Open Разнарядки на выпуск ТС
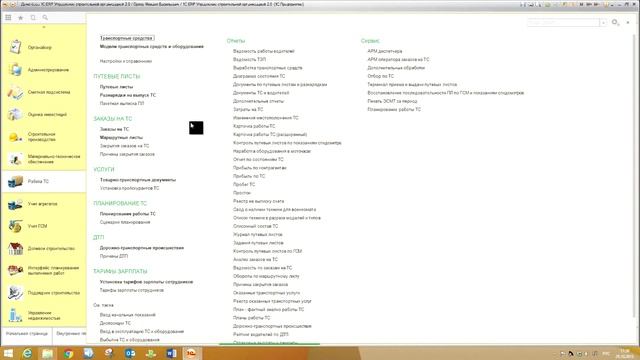This screenshot has height=360, width=640. tap(128, 95)
